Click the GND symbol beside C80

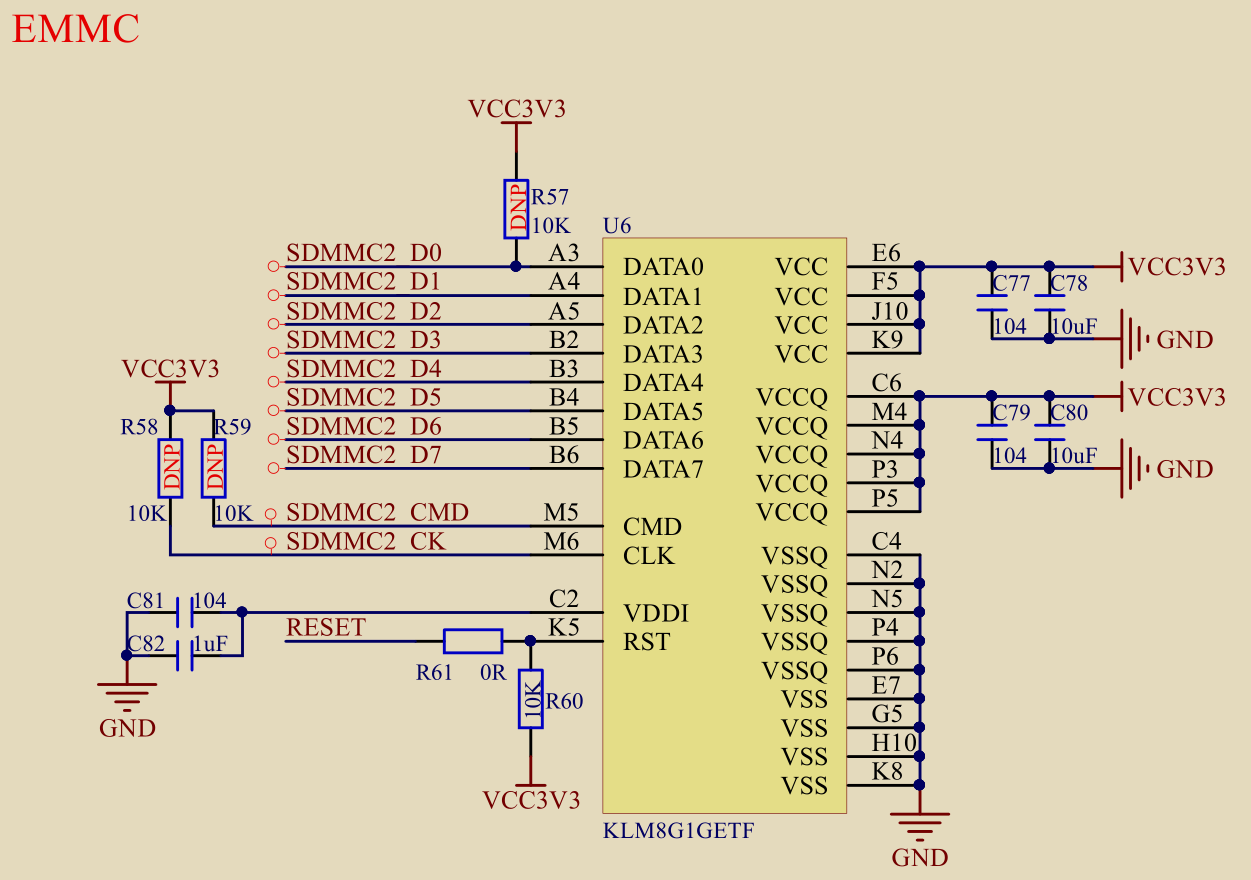click(x=1136, y=469)
